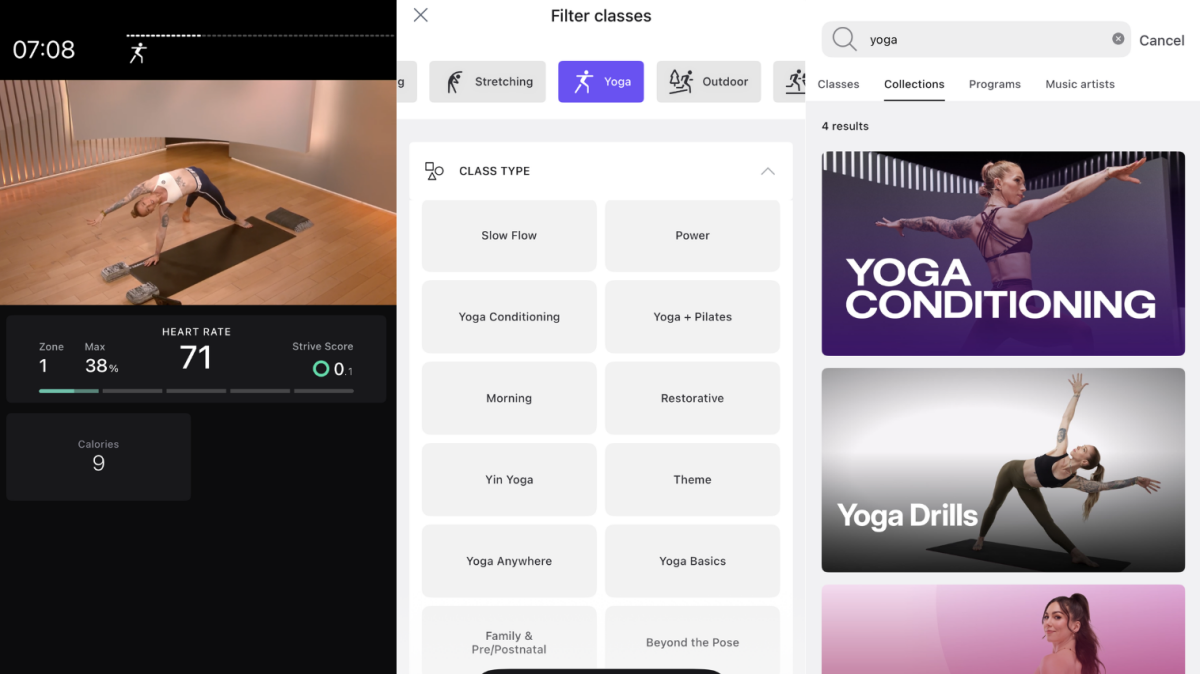The height and width of the screenshot is (674, 1200).
Task: Click the heart rate zone bar
Action: pyautogui.click(x=196, y=391)
